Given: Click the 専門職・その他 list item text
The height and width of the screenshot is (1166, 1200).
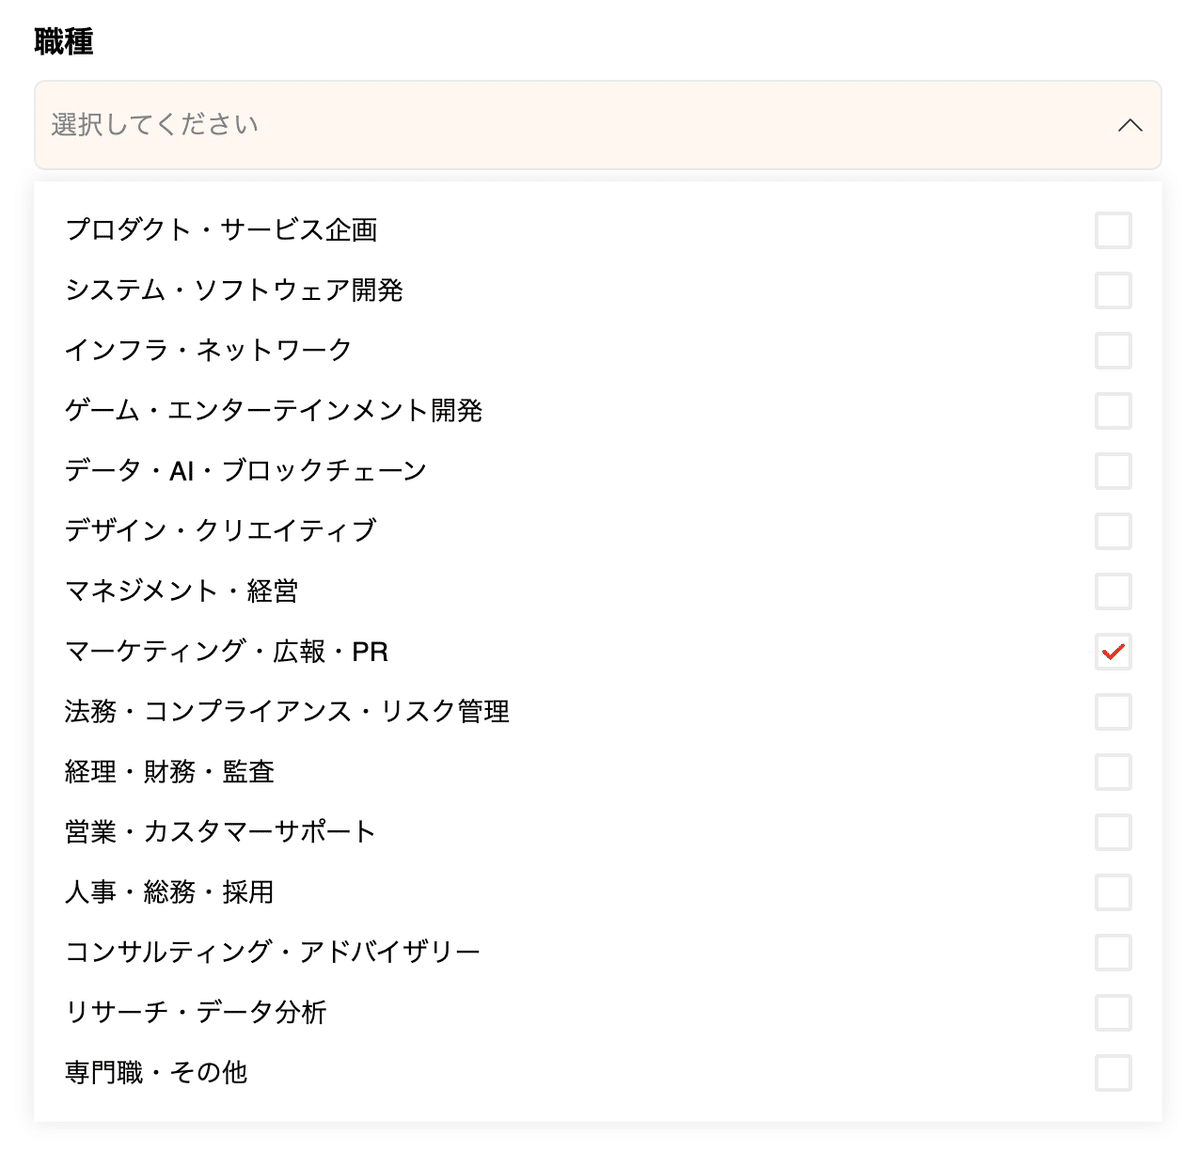Looking at the screenshot, I should coord(156,1072).
